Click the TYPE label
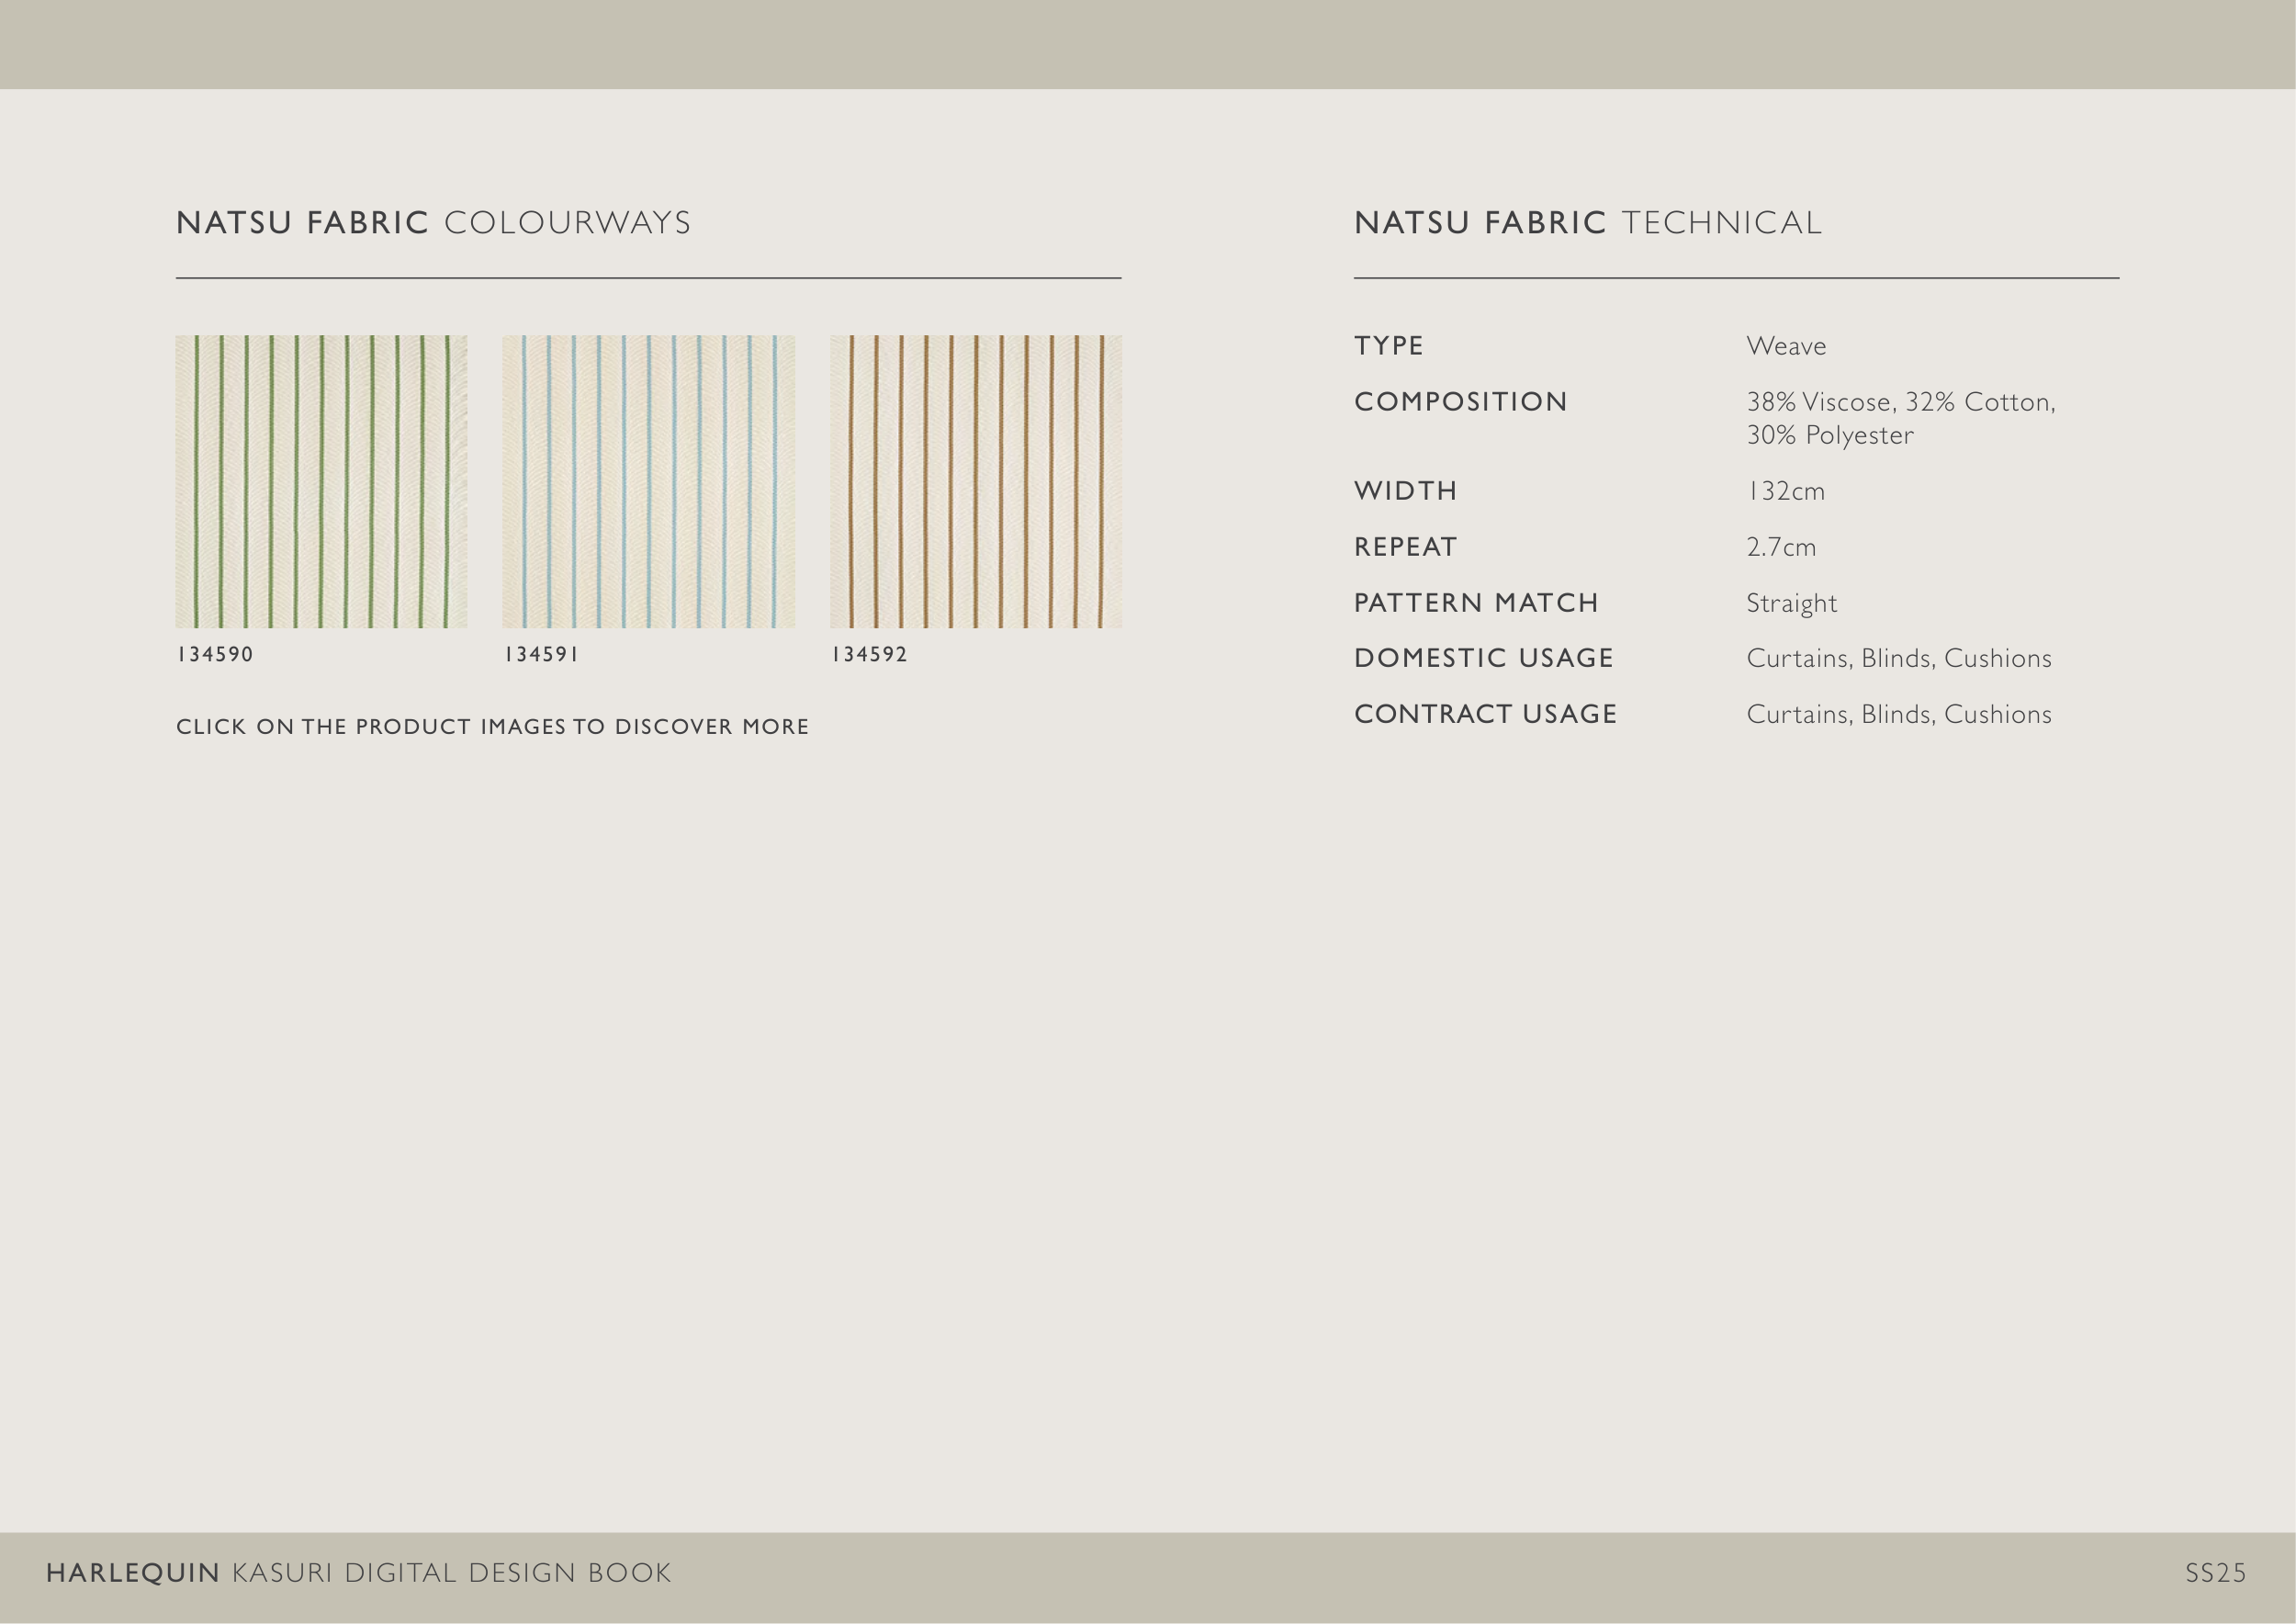This screenshot has width=2296, height=1624. point(1388,346)
